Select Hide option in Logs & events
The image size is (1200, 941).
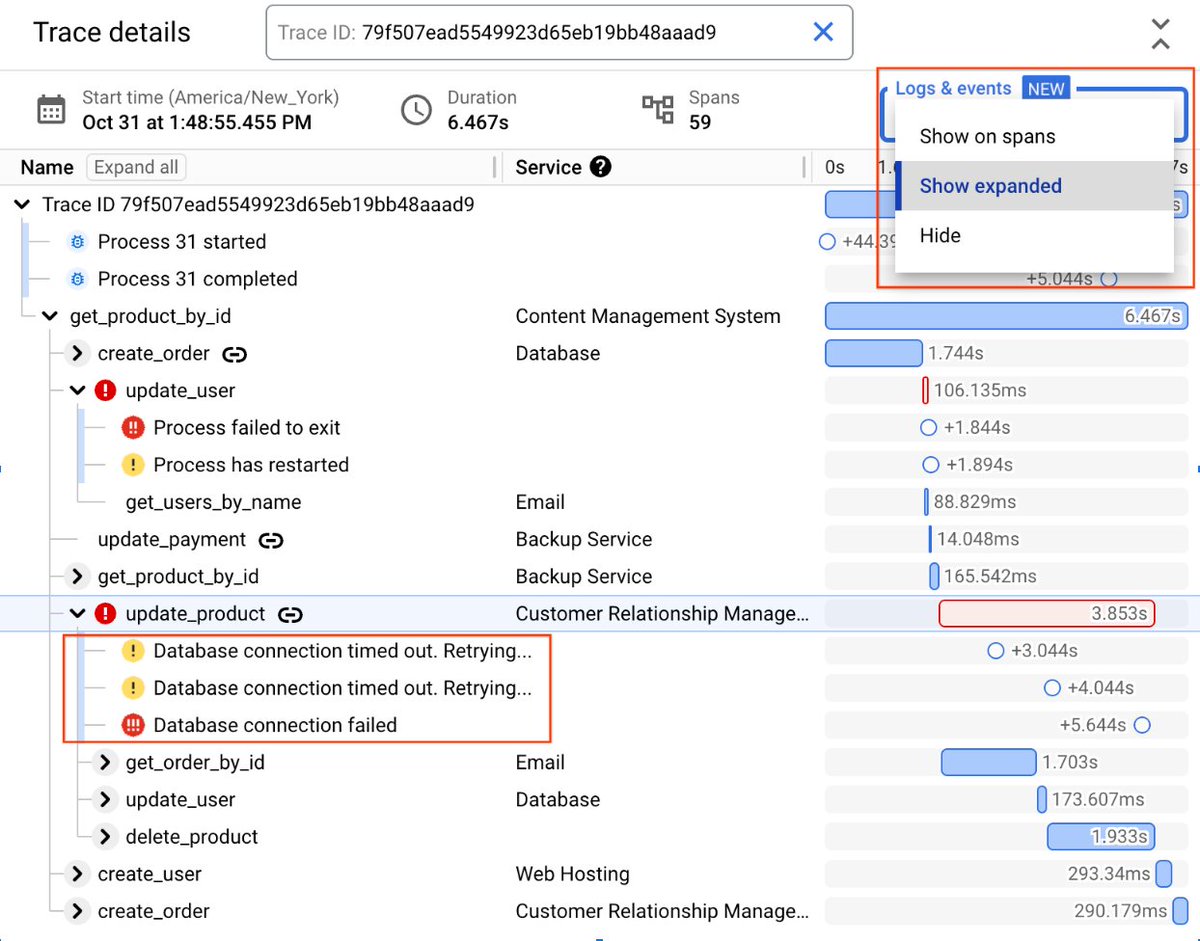(1034, 236)
